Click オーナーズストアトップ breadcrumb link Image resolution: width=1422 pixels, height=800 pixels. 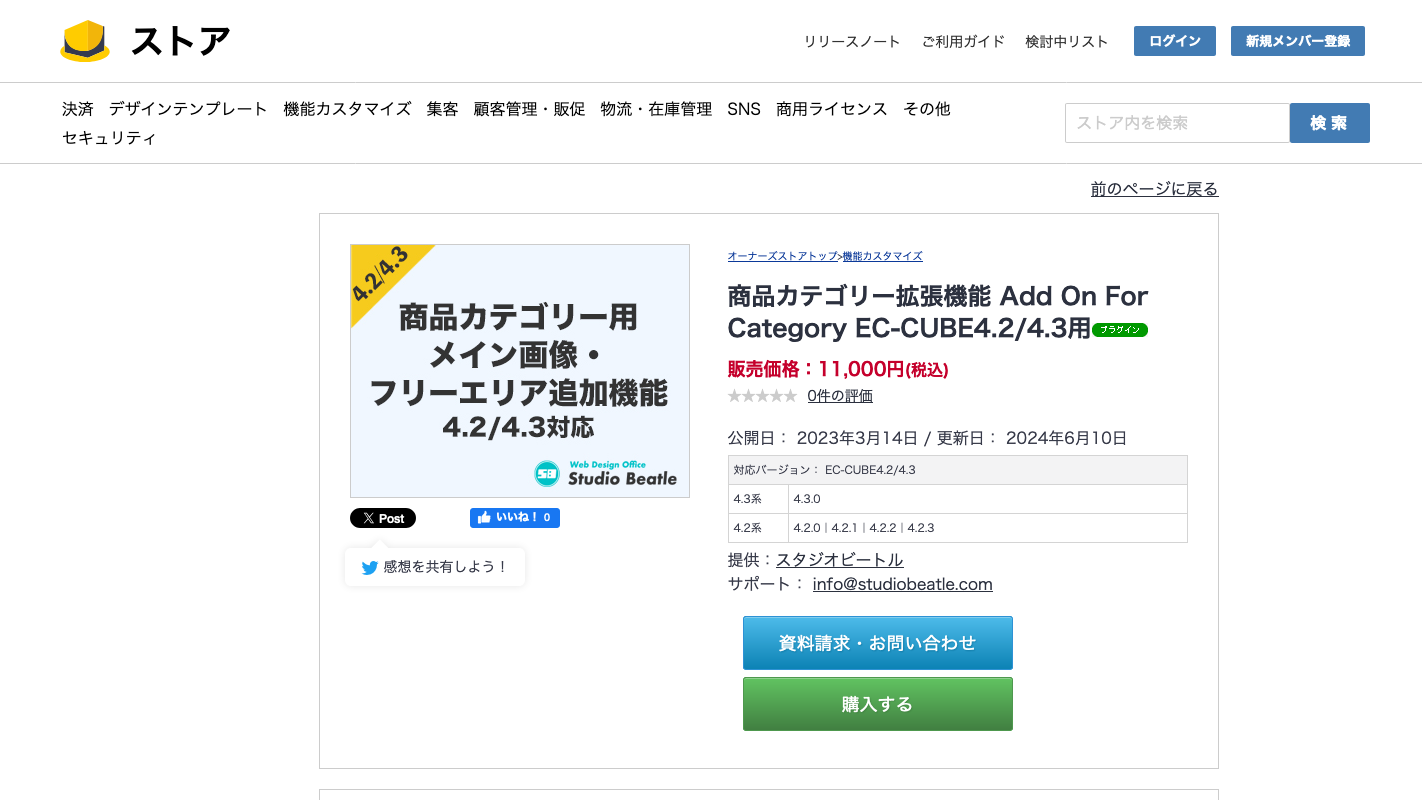(x=782, y=256)
